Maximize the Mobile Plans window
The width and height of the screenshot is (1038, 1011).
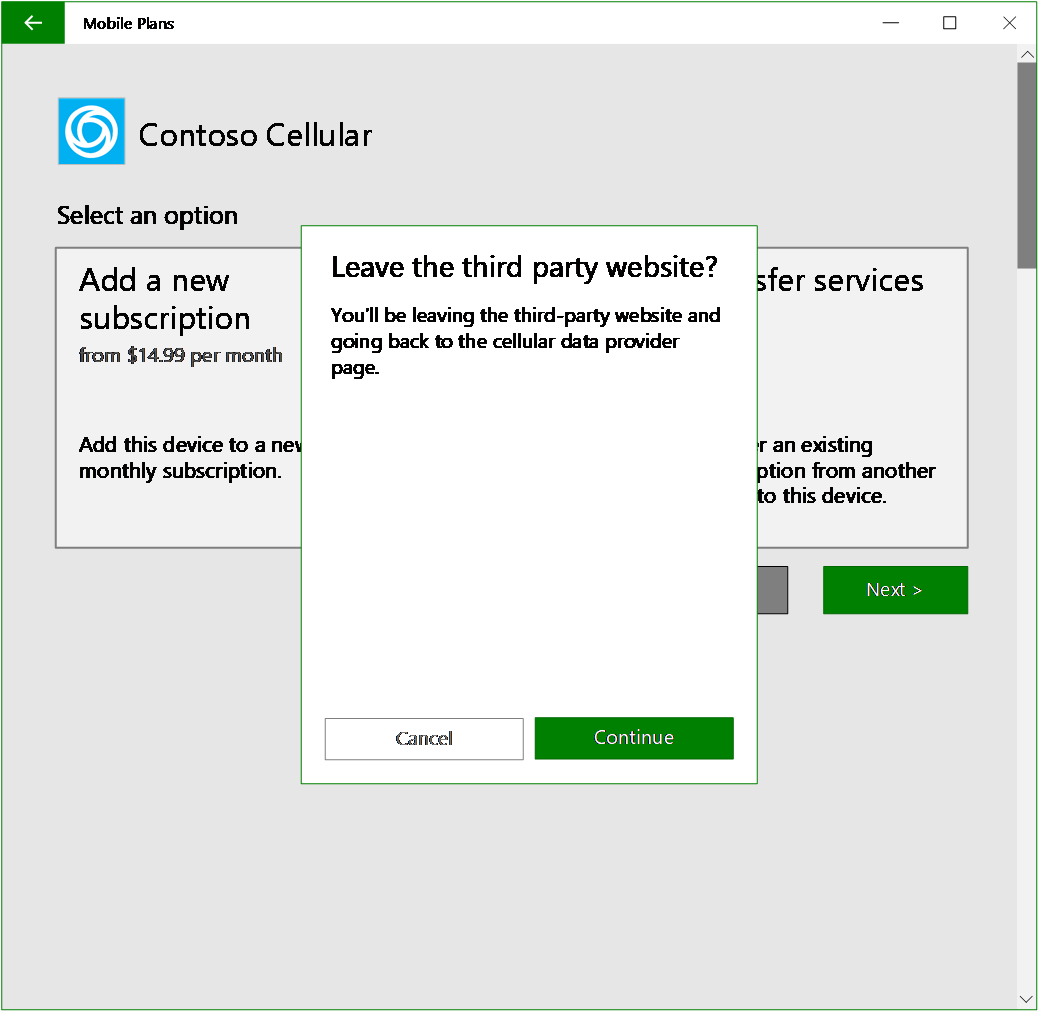point(949,23)
